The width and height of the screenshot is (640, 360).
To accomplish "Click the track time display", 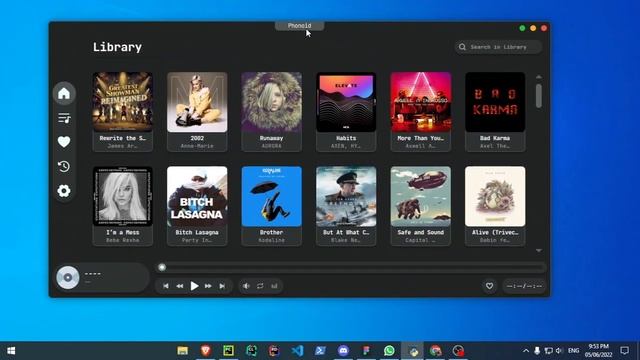I will (524, 286).
